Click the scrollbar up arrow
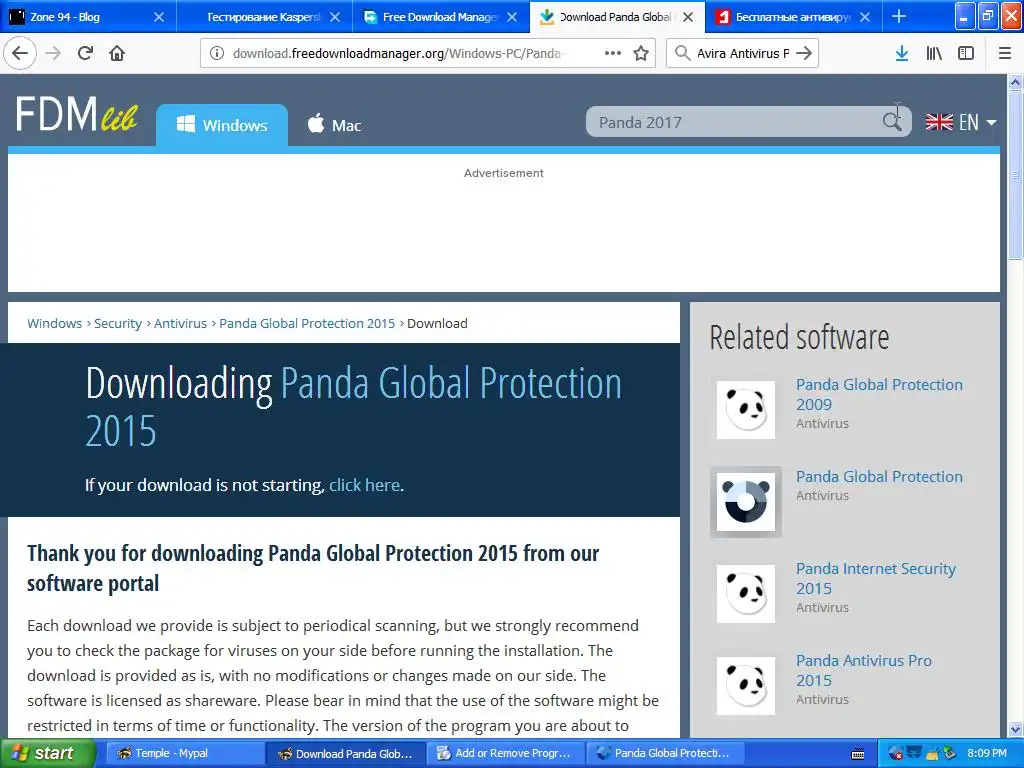The width and height of the screenshot is (1024, 768). 1016,82
